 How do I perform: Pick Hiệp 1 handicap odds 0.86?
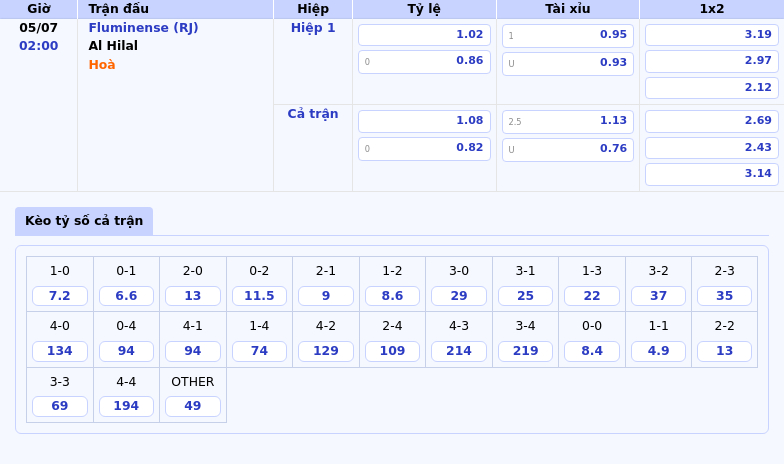pos(424,62)
